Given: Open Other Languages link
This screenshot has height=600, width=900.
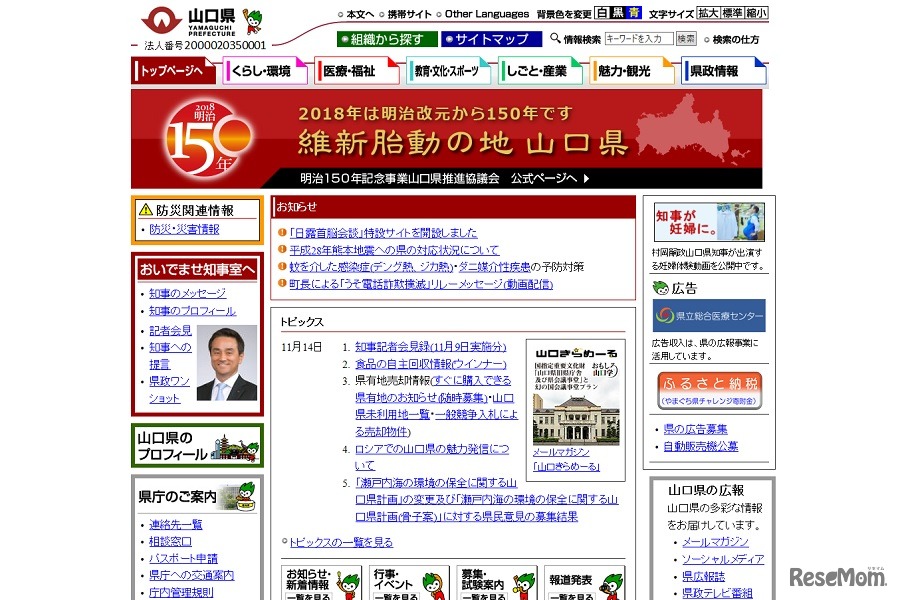Looking at the screenshot, I should (487, 14).
